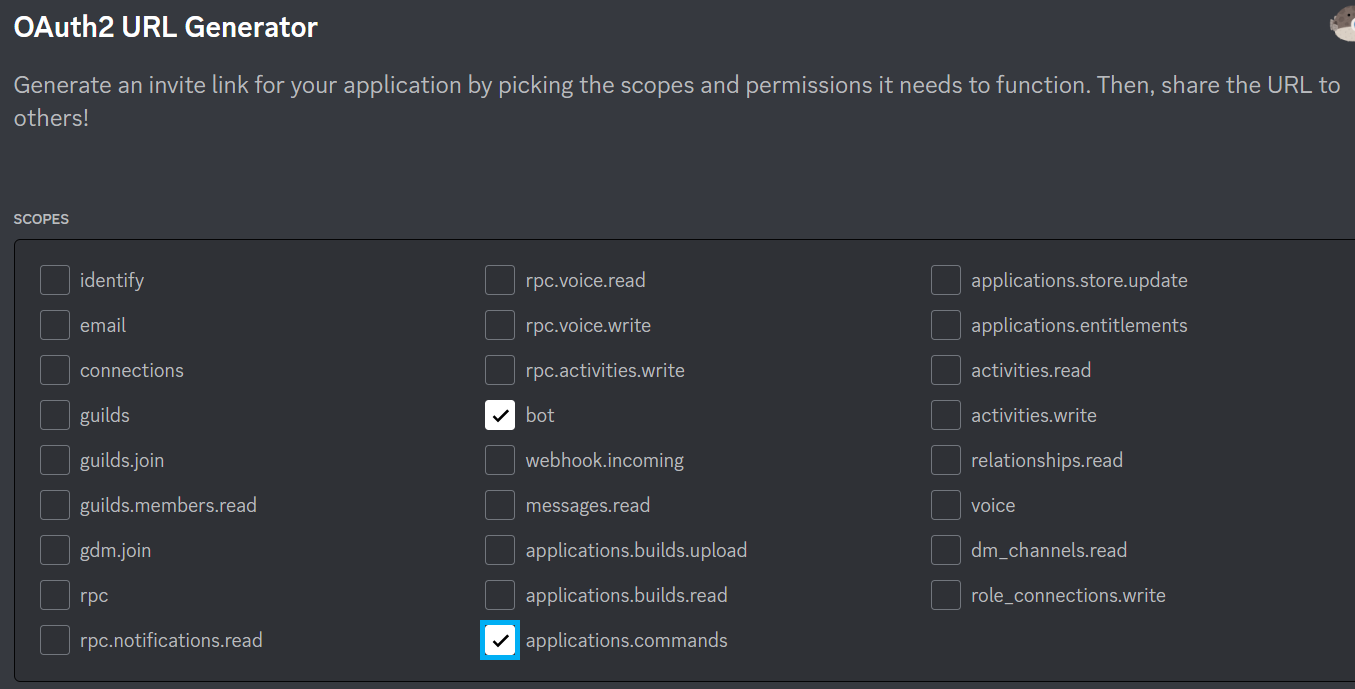Check the rpc.notifications.read scope
Viewport: 1355px width, 689px height.
[x=55, y=640]
